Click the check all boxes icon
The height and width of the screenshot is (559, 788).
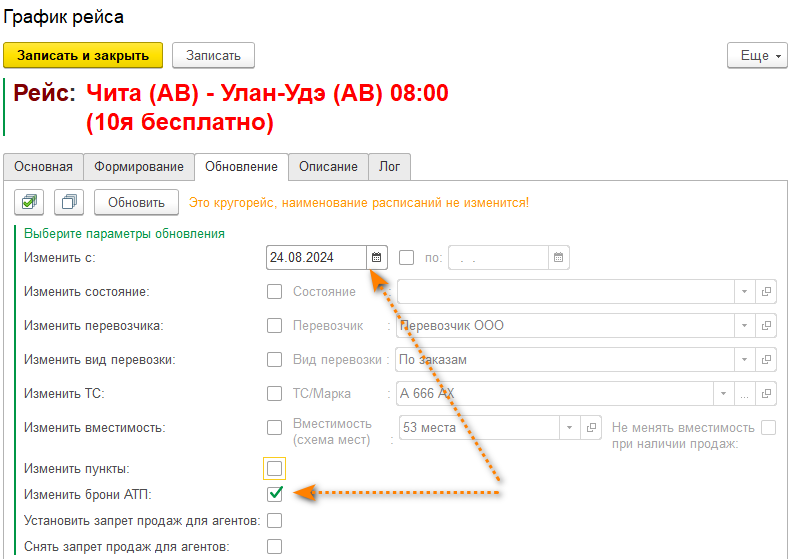pos(29,202)
